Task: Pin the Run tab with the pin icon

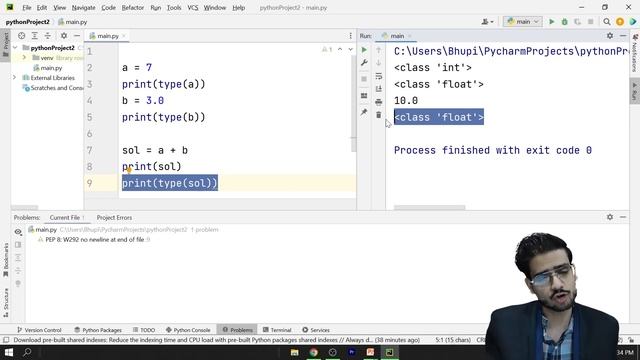Action: click(364, 112)
